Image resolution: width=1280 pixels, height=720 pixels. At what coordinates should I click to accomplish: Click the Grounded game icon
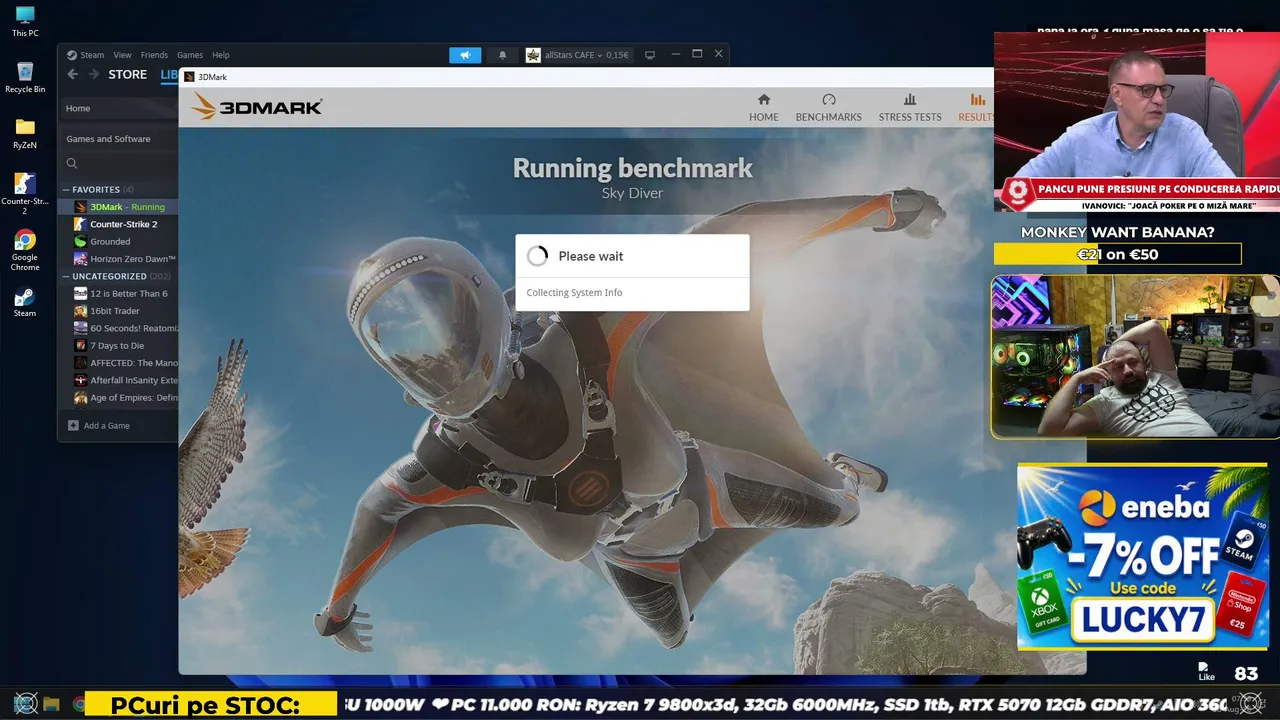click(x=81, y=241)
